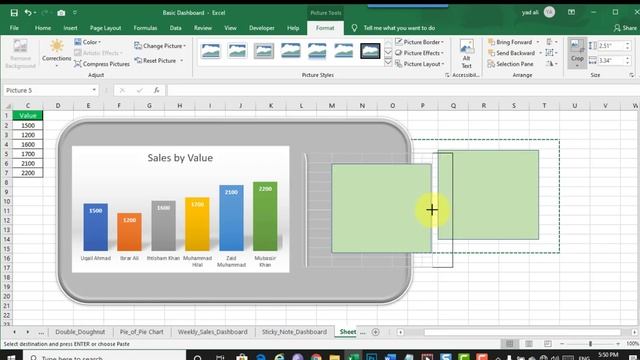Open the Picture Effects dropdown
The image size is (640, 360).
419,53
